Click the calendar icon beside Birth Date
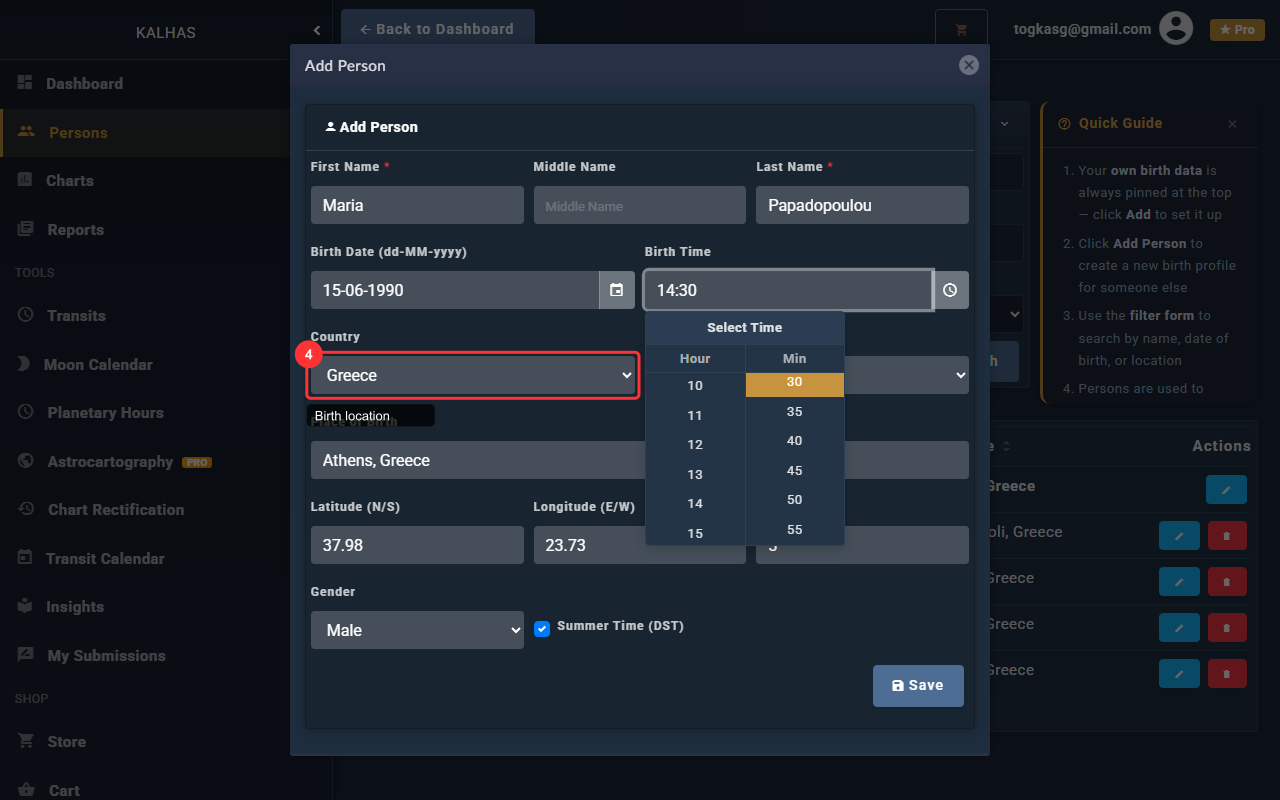The image size is (1280, 800). pyautogui.click(x=616, y=290)
